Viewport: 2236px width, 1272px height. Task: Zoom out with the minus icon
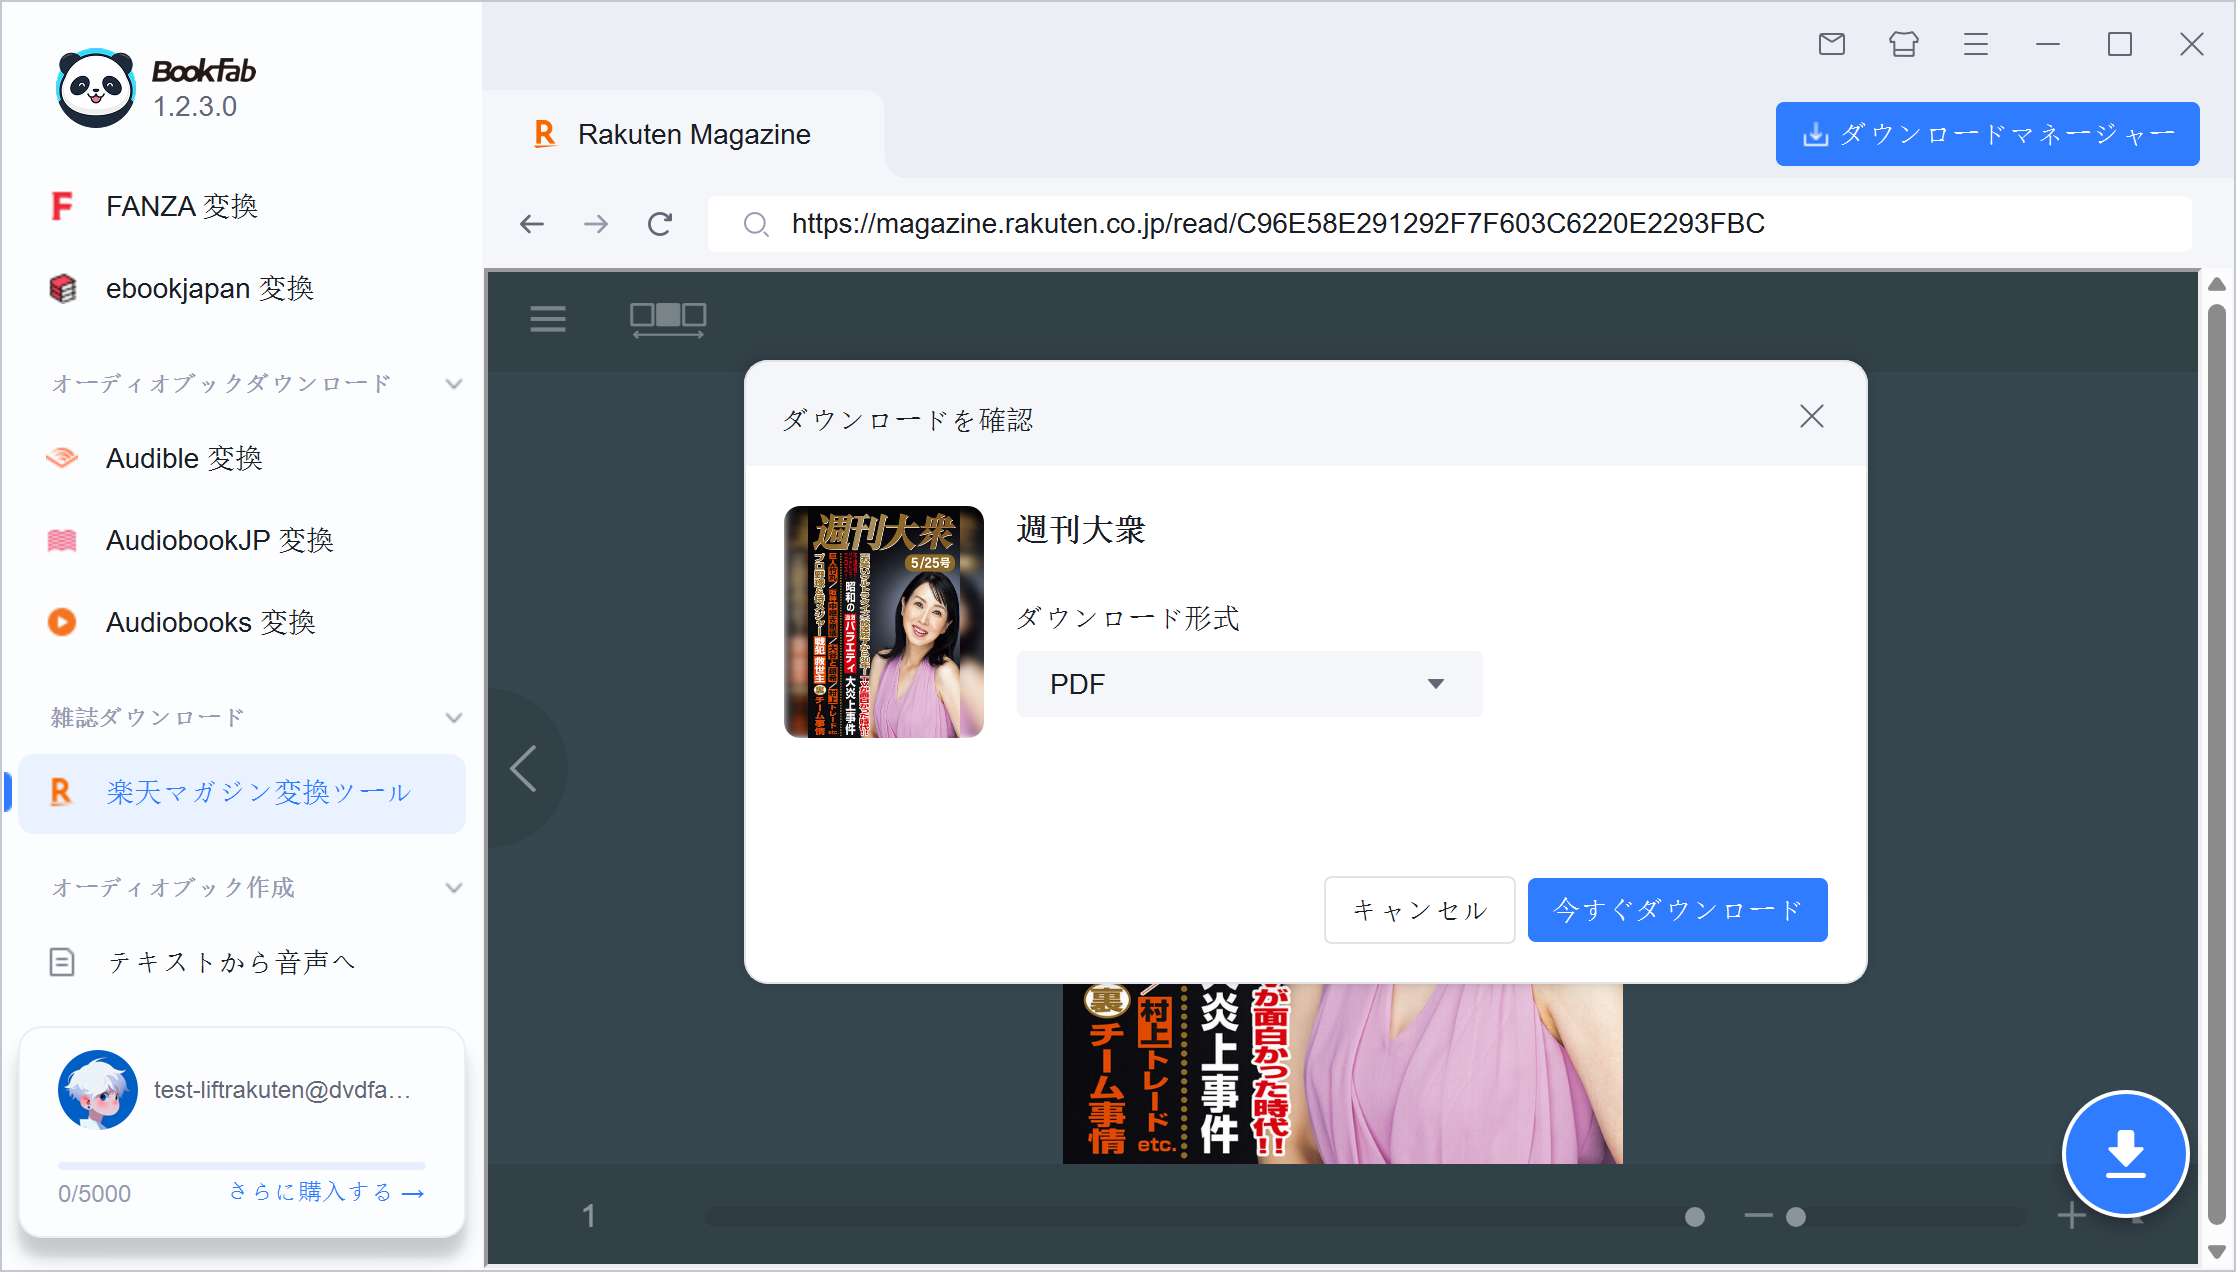coord(1758,1216)
